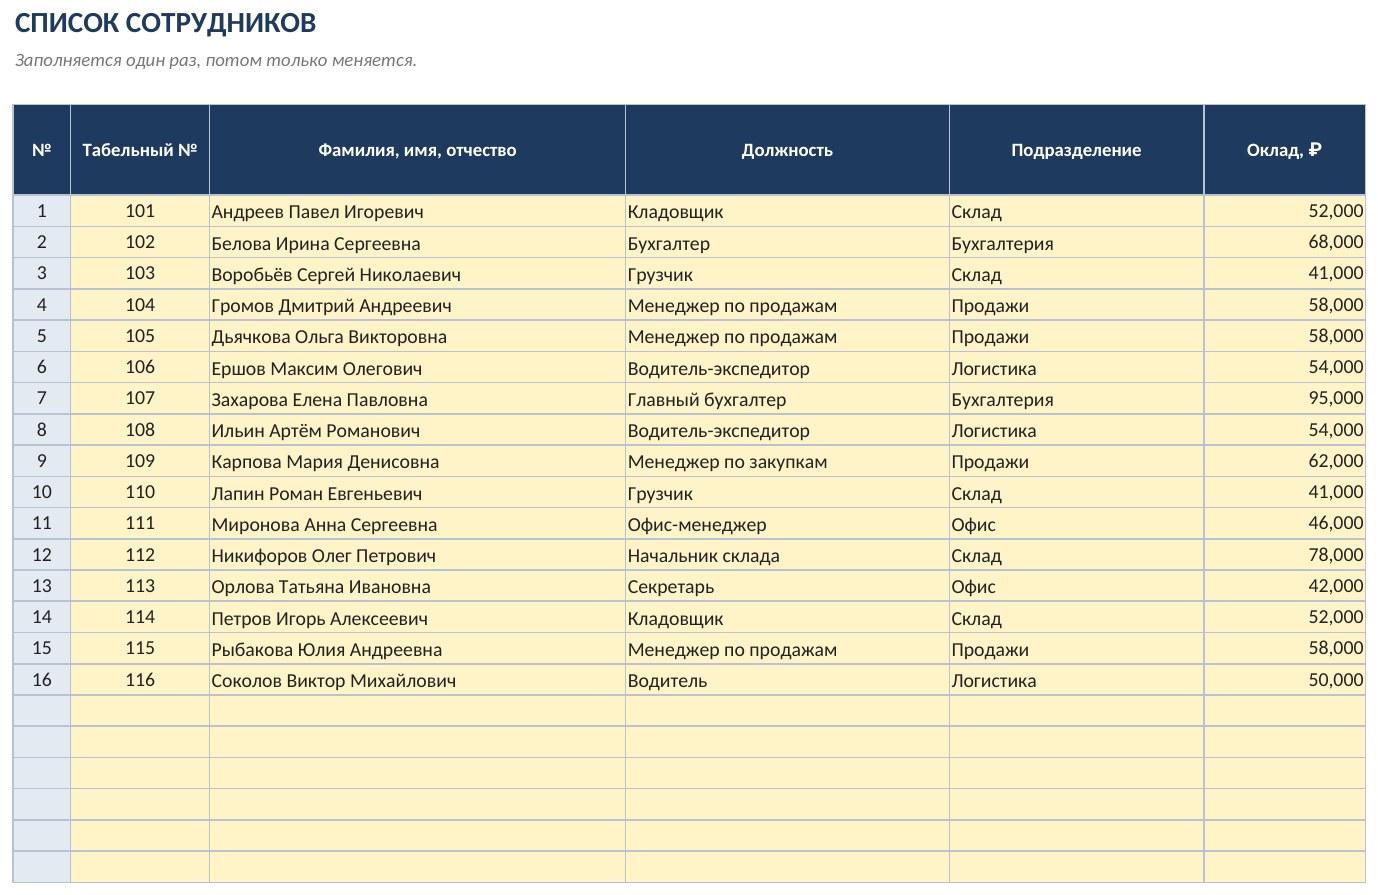Select the 'Главный бухгалтер' position cell
The height and width of the screenshot is (895, 1378).
[787, 399]
